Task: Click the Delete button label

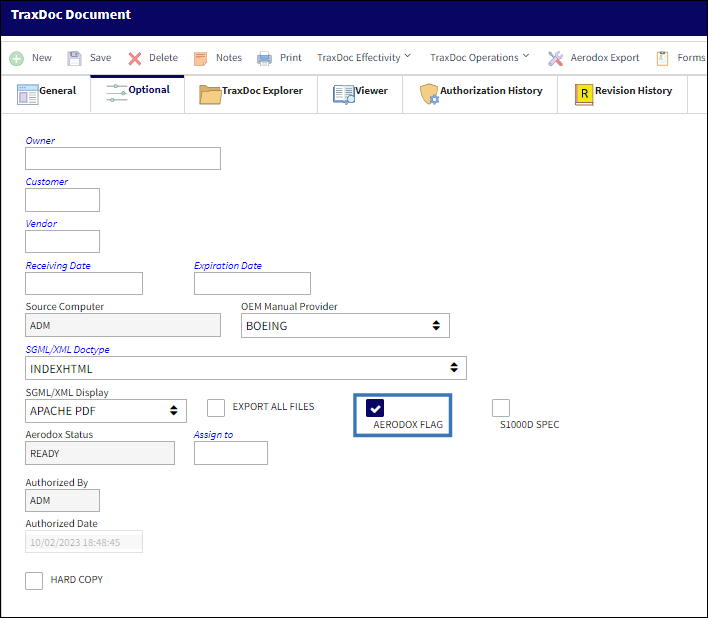Action: click(163, 58)
